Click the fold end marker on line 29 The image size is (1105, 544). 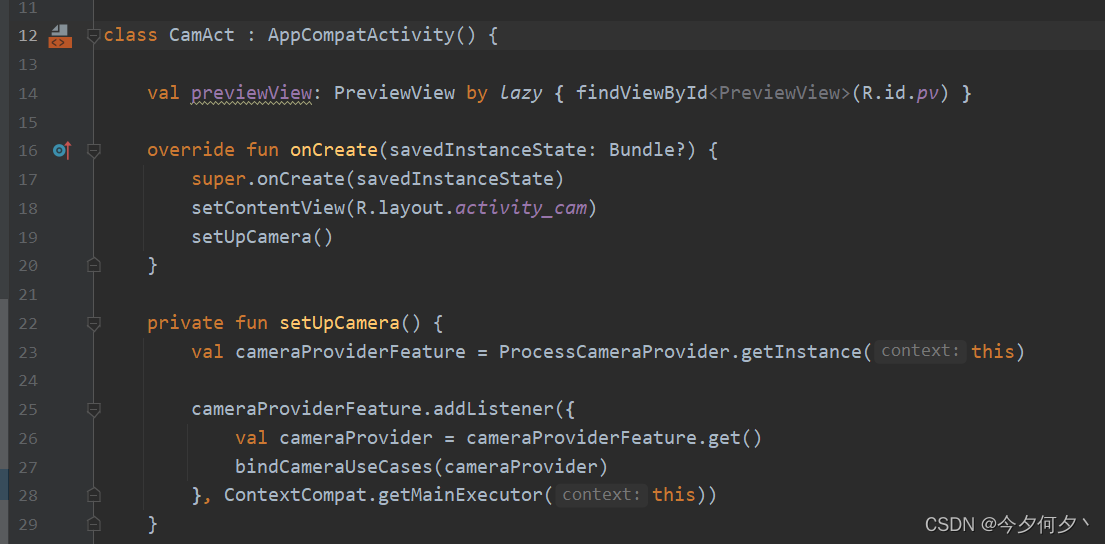(93, 524)
